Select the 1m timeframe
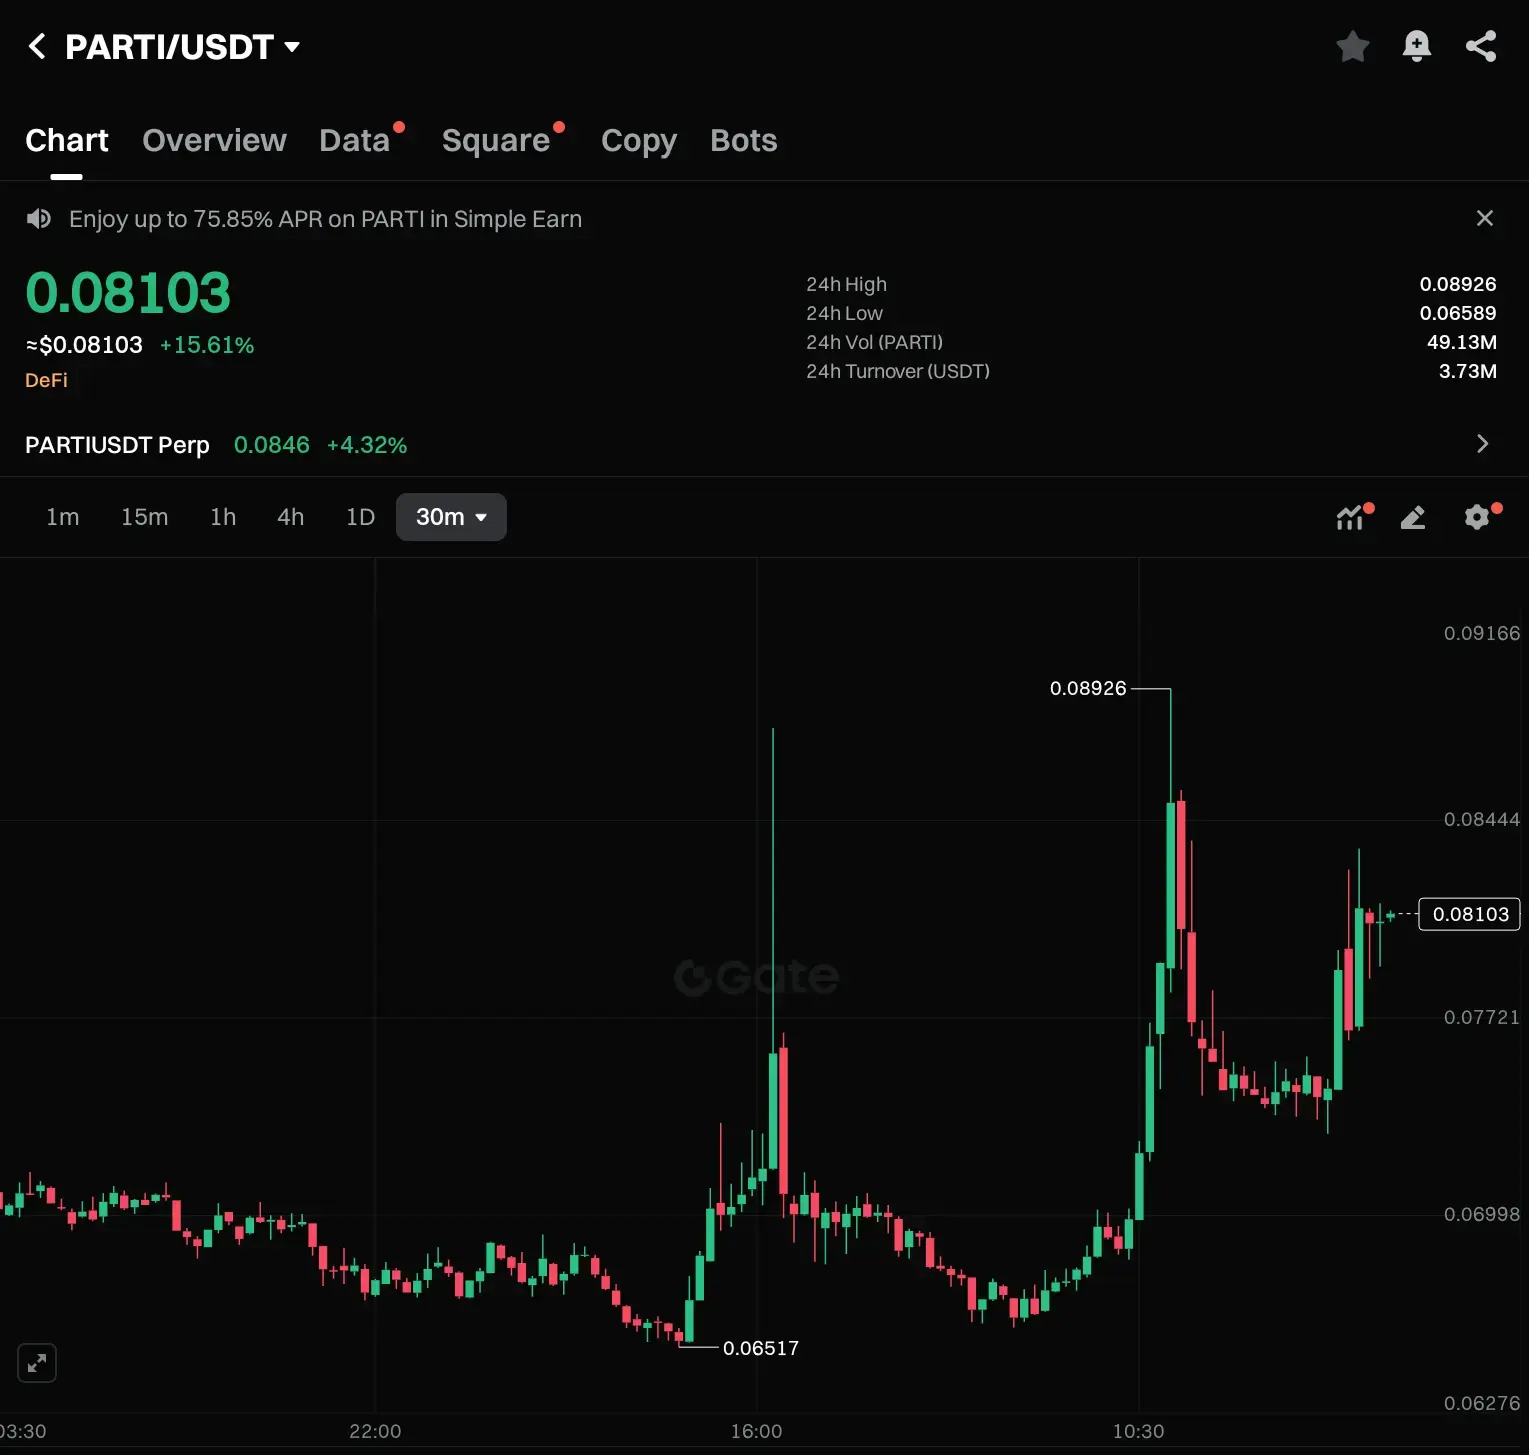 coord(63,517)
